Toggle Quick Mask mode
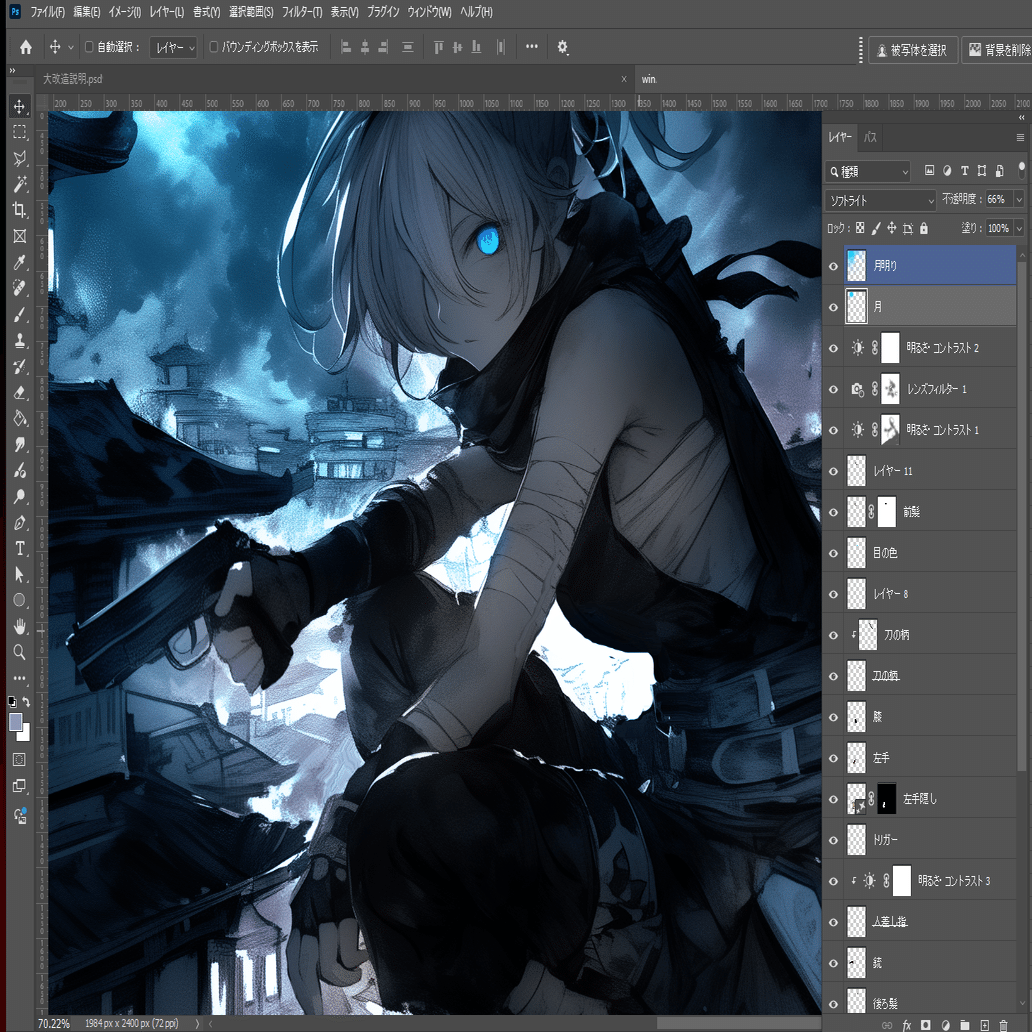1032x1032 pixels. 20,760
